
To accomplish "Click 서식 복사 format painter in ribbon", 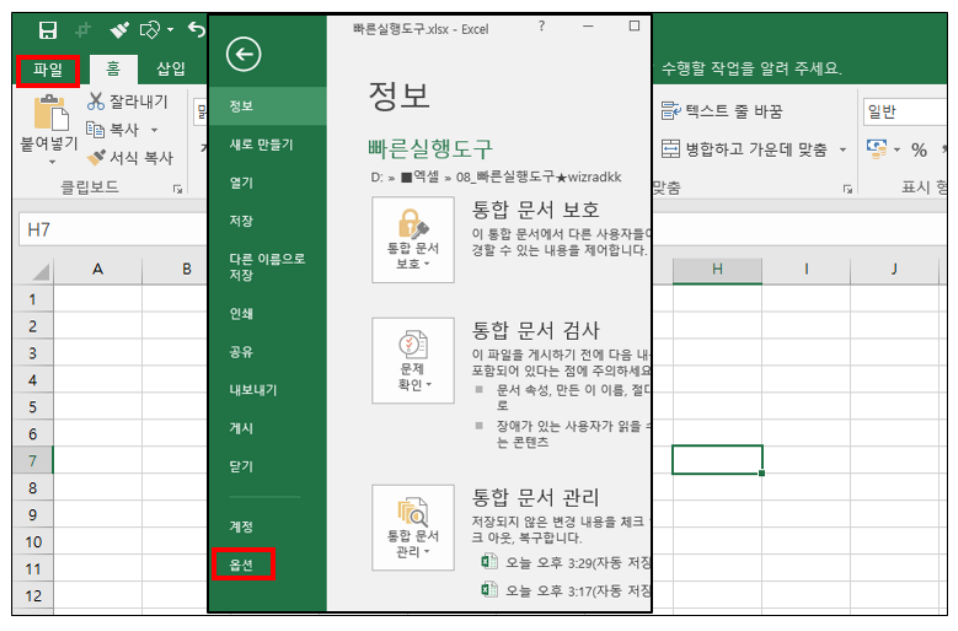I will click(x=130, y=158).
